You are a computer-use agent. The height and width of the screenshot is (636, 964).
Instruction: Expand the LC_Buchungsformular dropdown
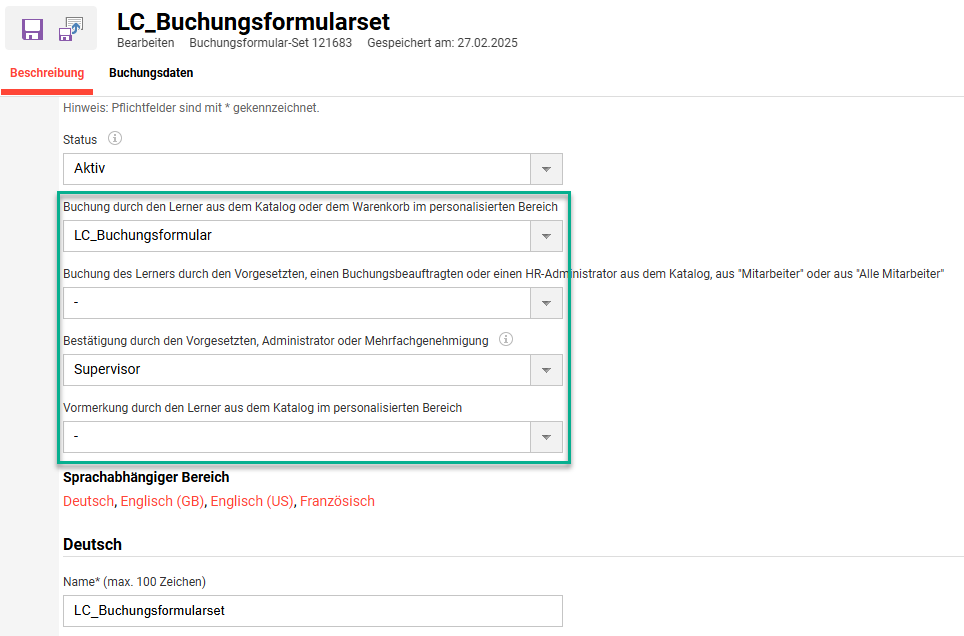[546, 236]
